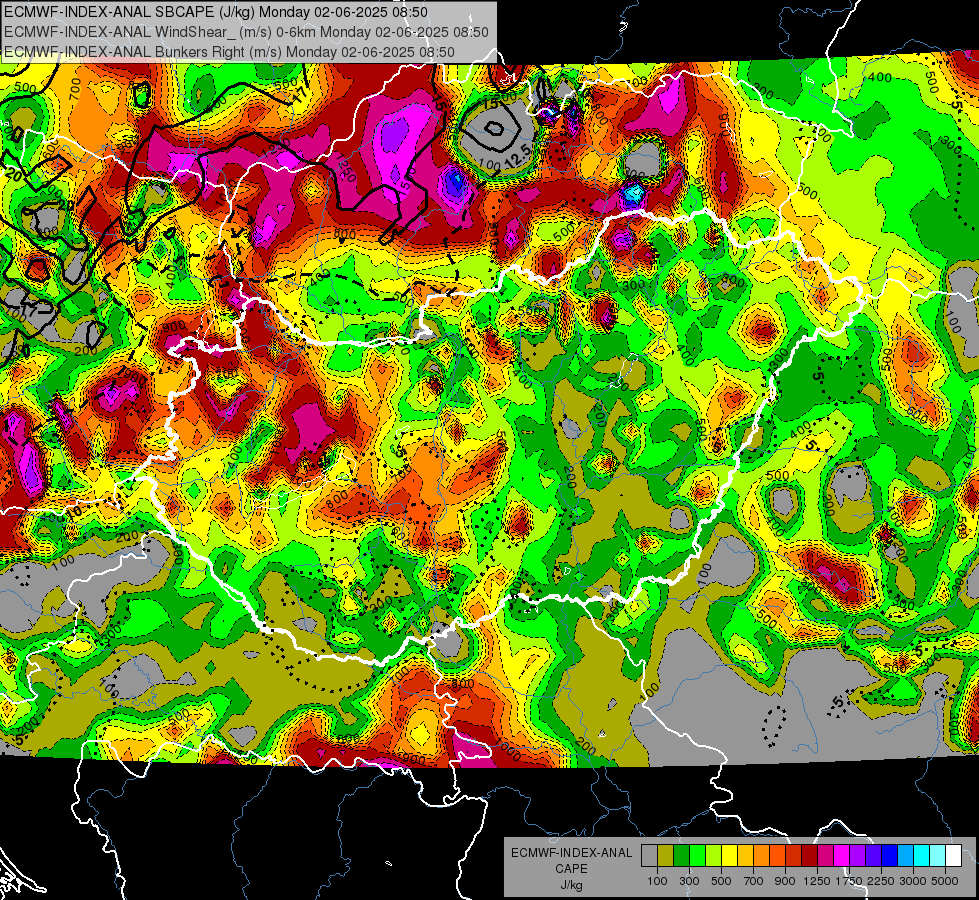Click the legend scale value 1750

[849, 881]
